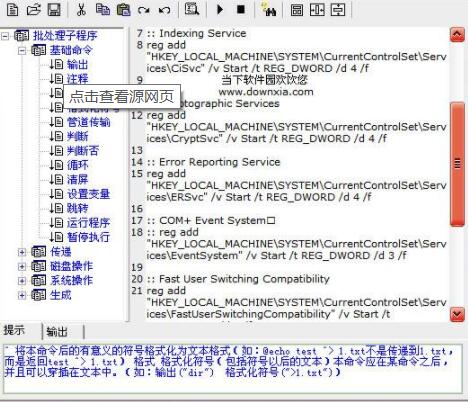Click the vertical split layout icon
The image size is (468, 402).
coord(317,10)
